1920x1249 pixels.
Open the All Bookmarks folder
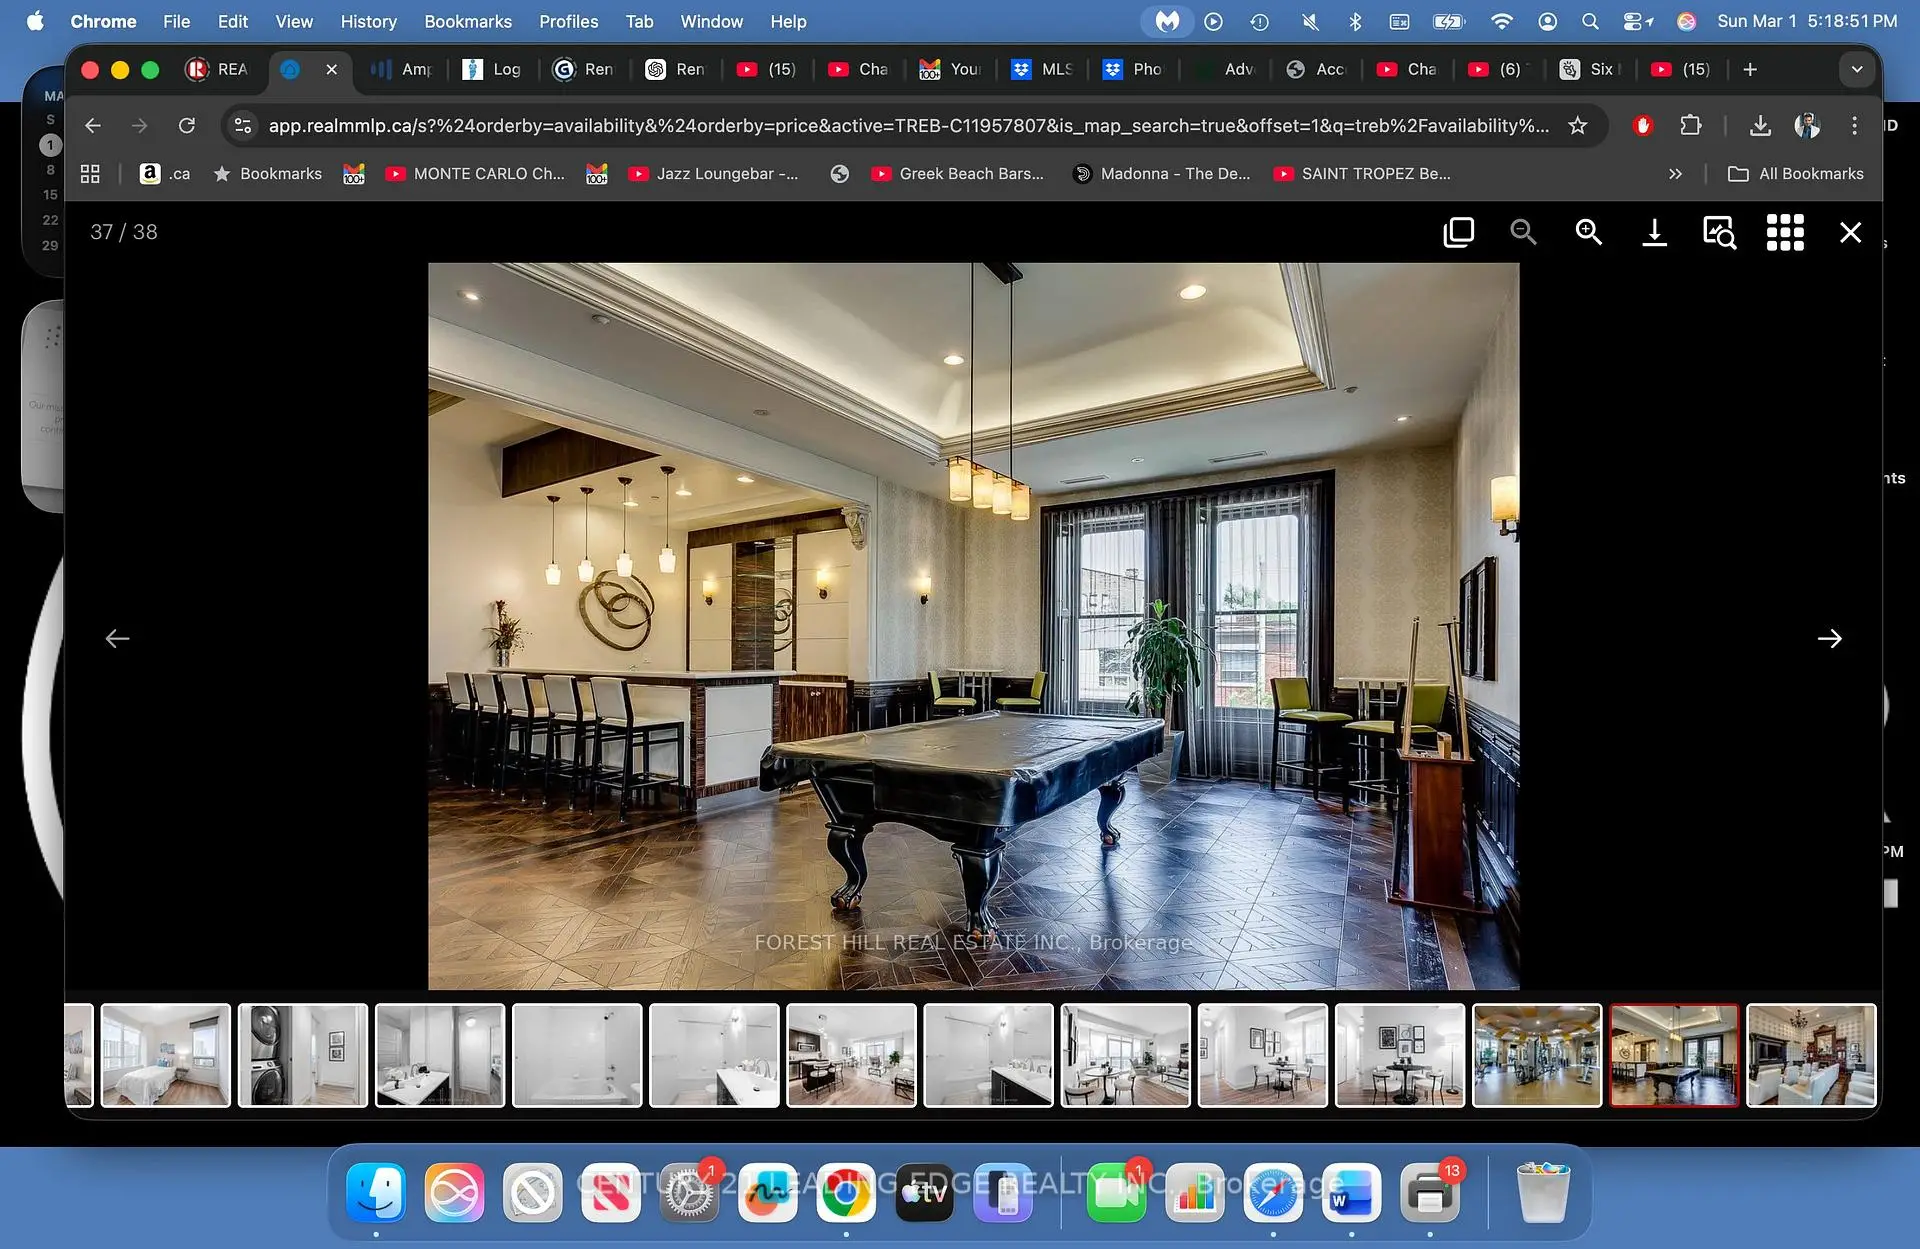[x=1796, y=173]
